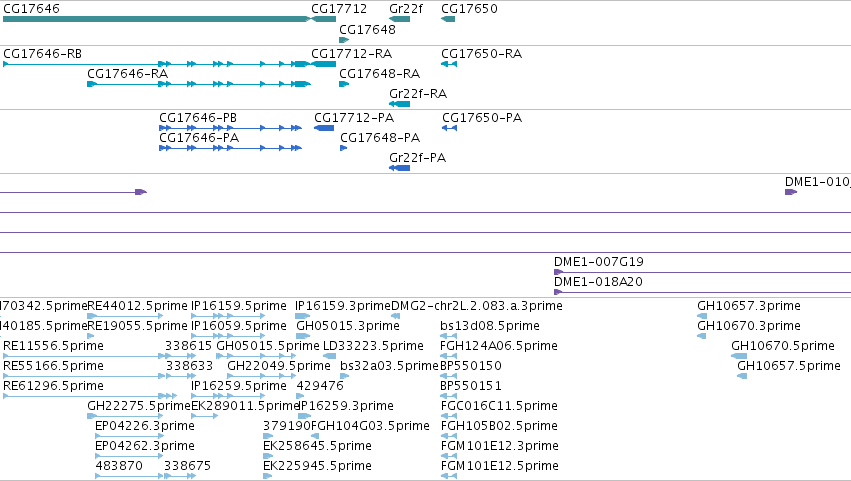The width and height of the screenshot is (851, 481).
Task: Select transcript CG17650-RA label
Action: (482, 54)
